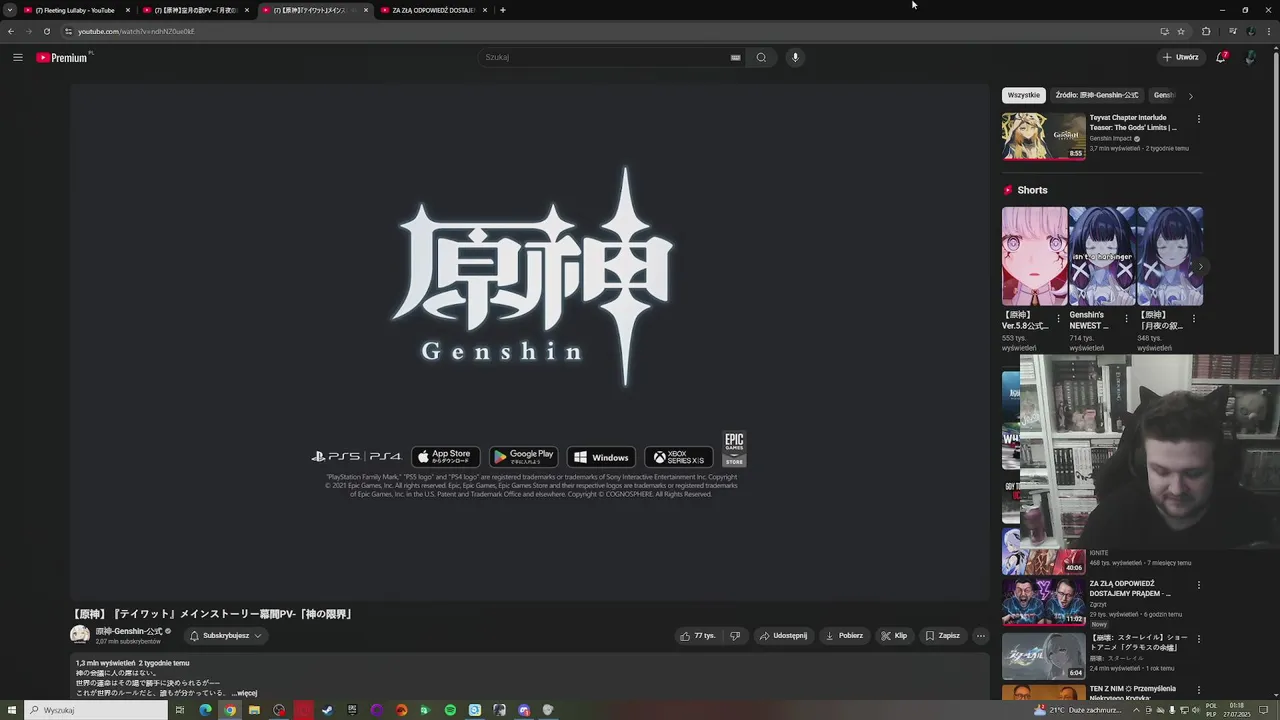Open a new Chrome tab

click(x=503, y=10)
